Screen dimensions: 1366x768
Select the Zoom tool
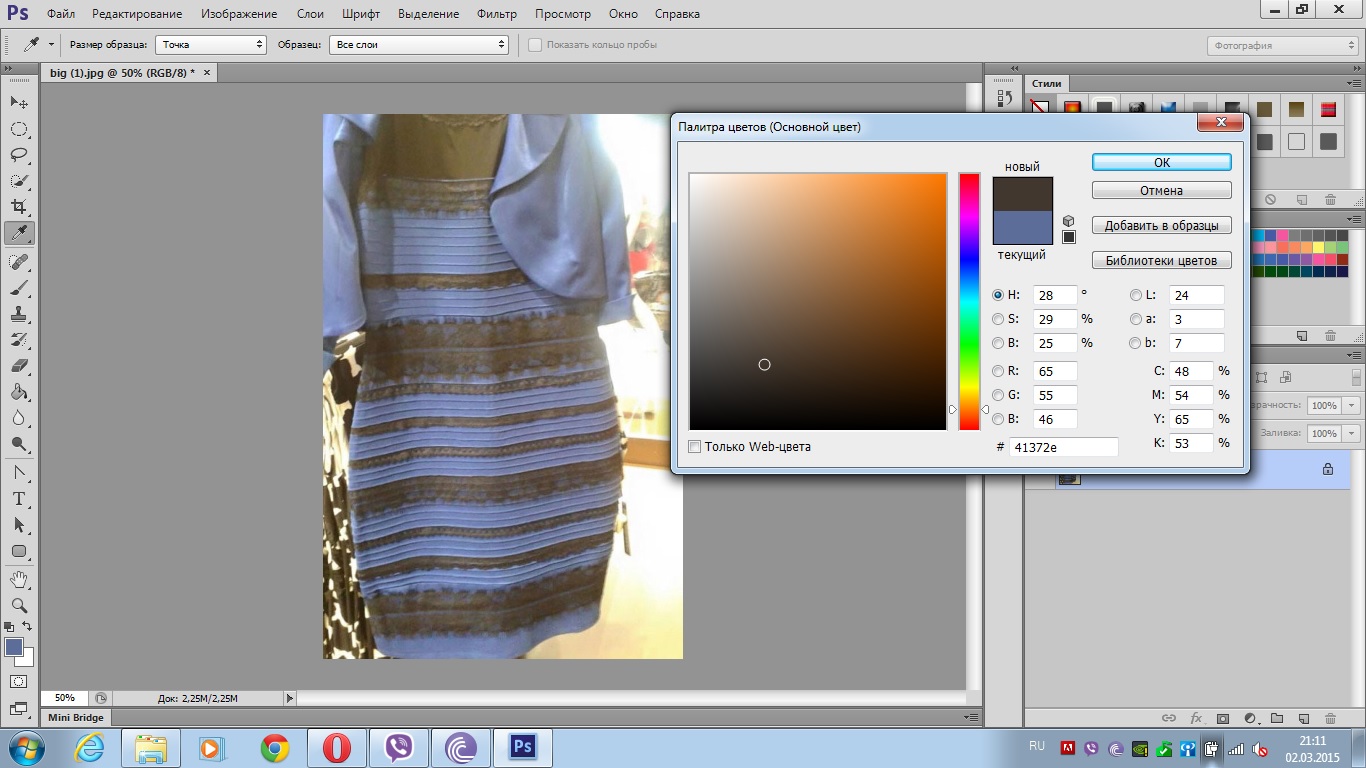tap(19, 605)
